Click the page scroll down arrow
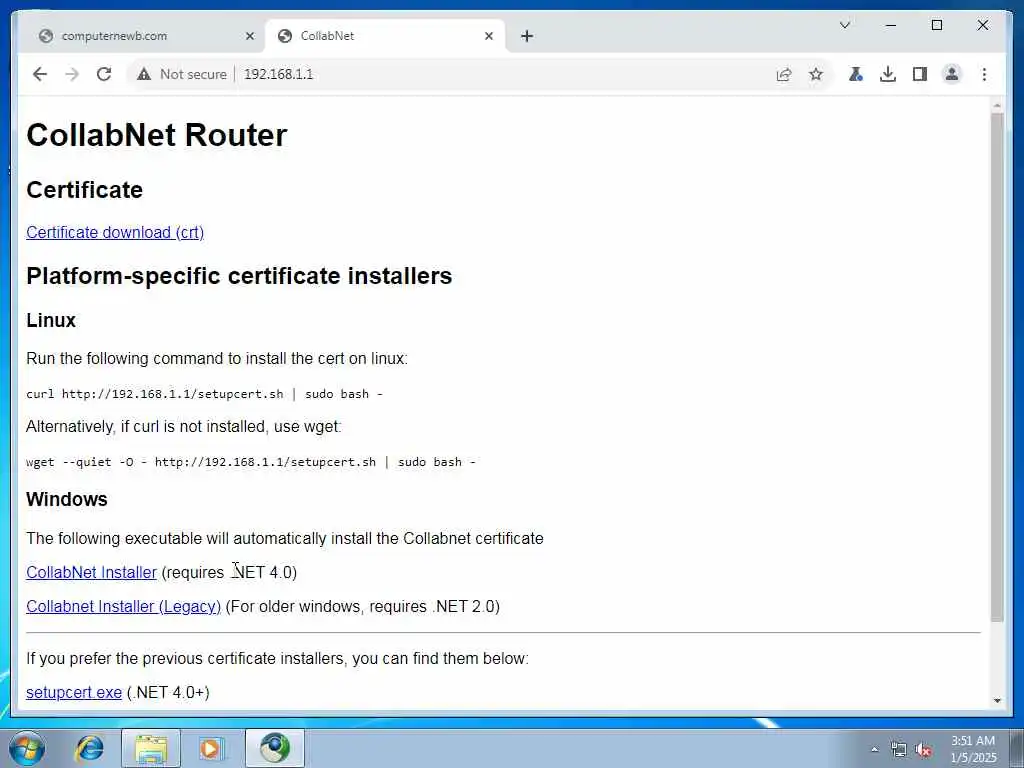 tap(997, 701)
